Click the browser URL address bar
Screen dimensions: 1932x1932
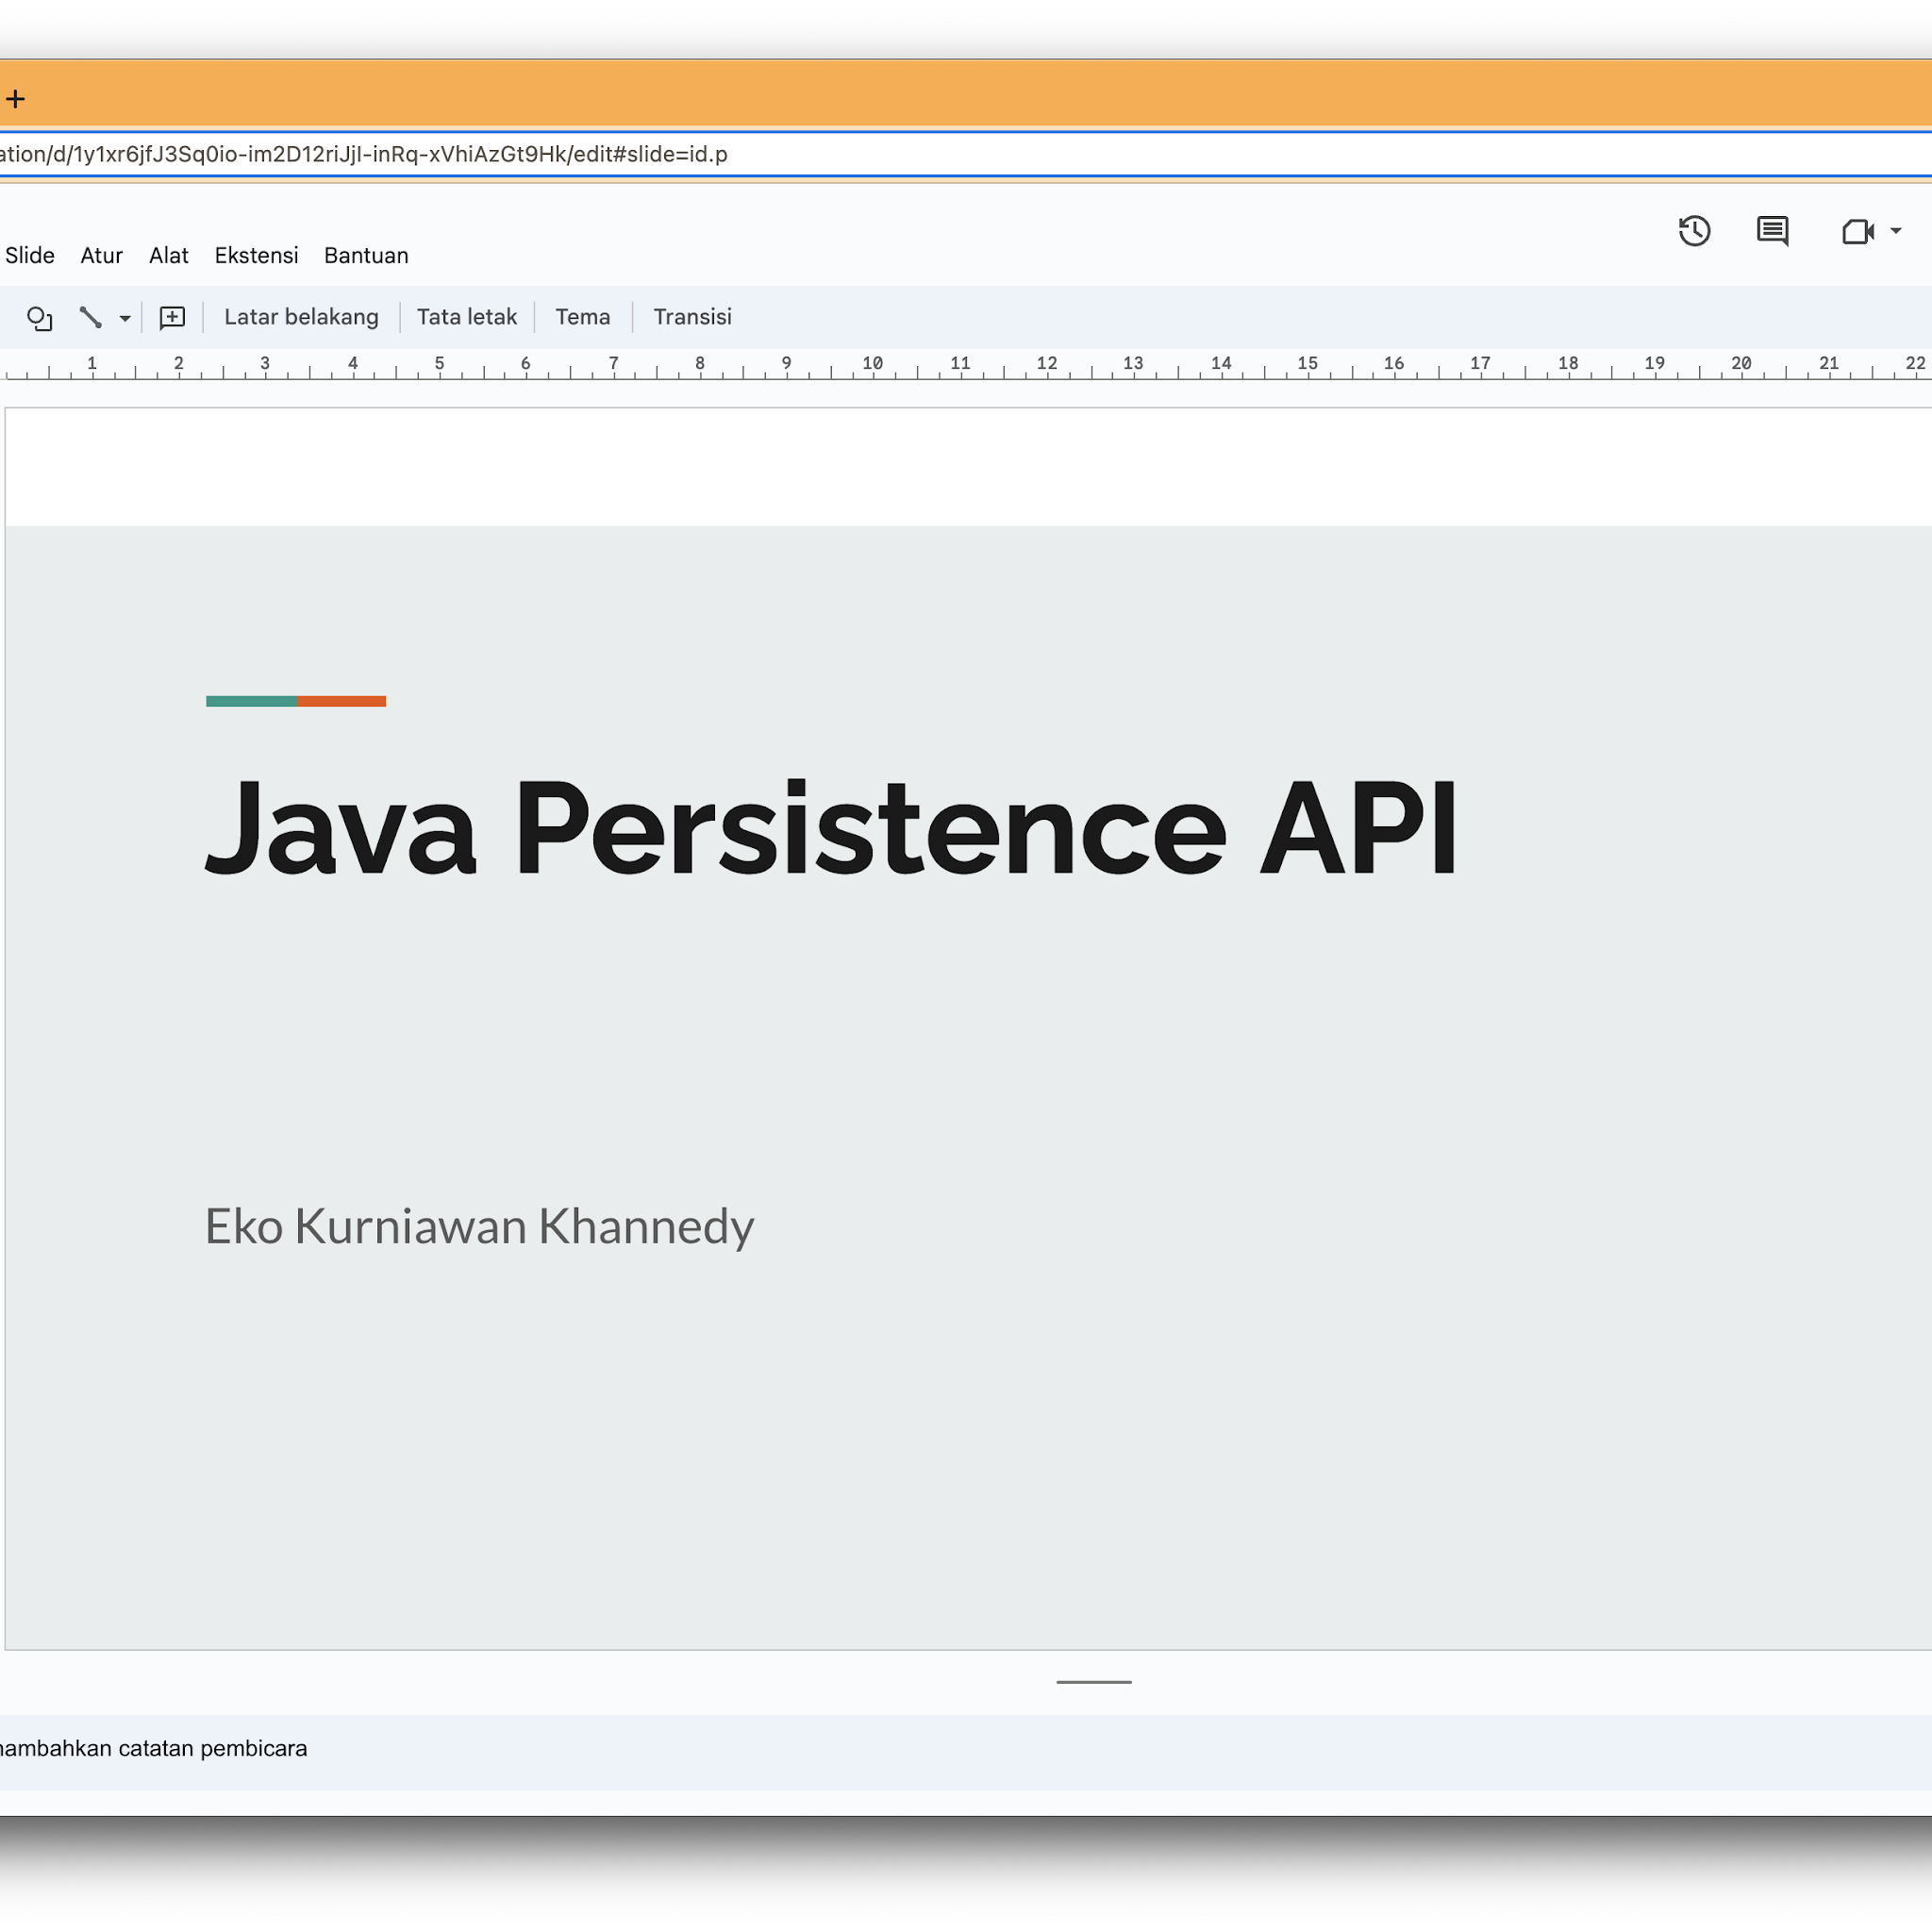[x=900, y=155]
